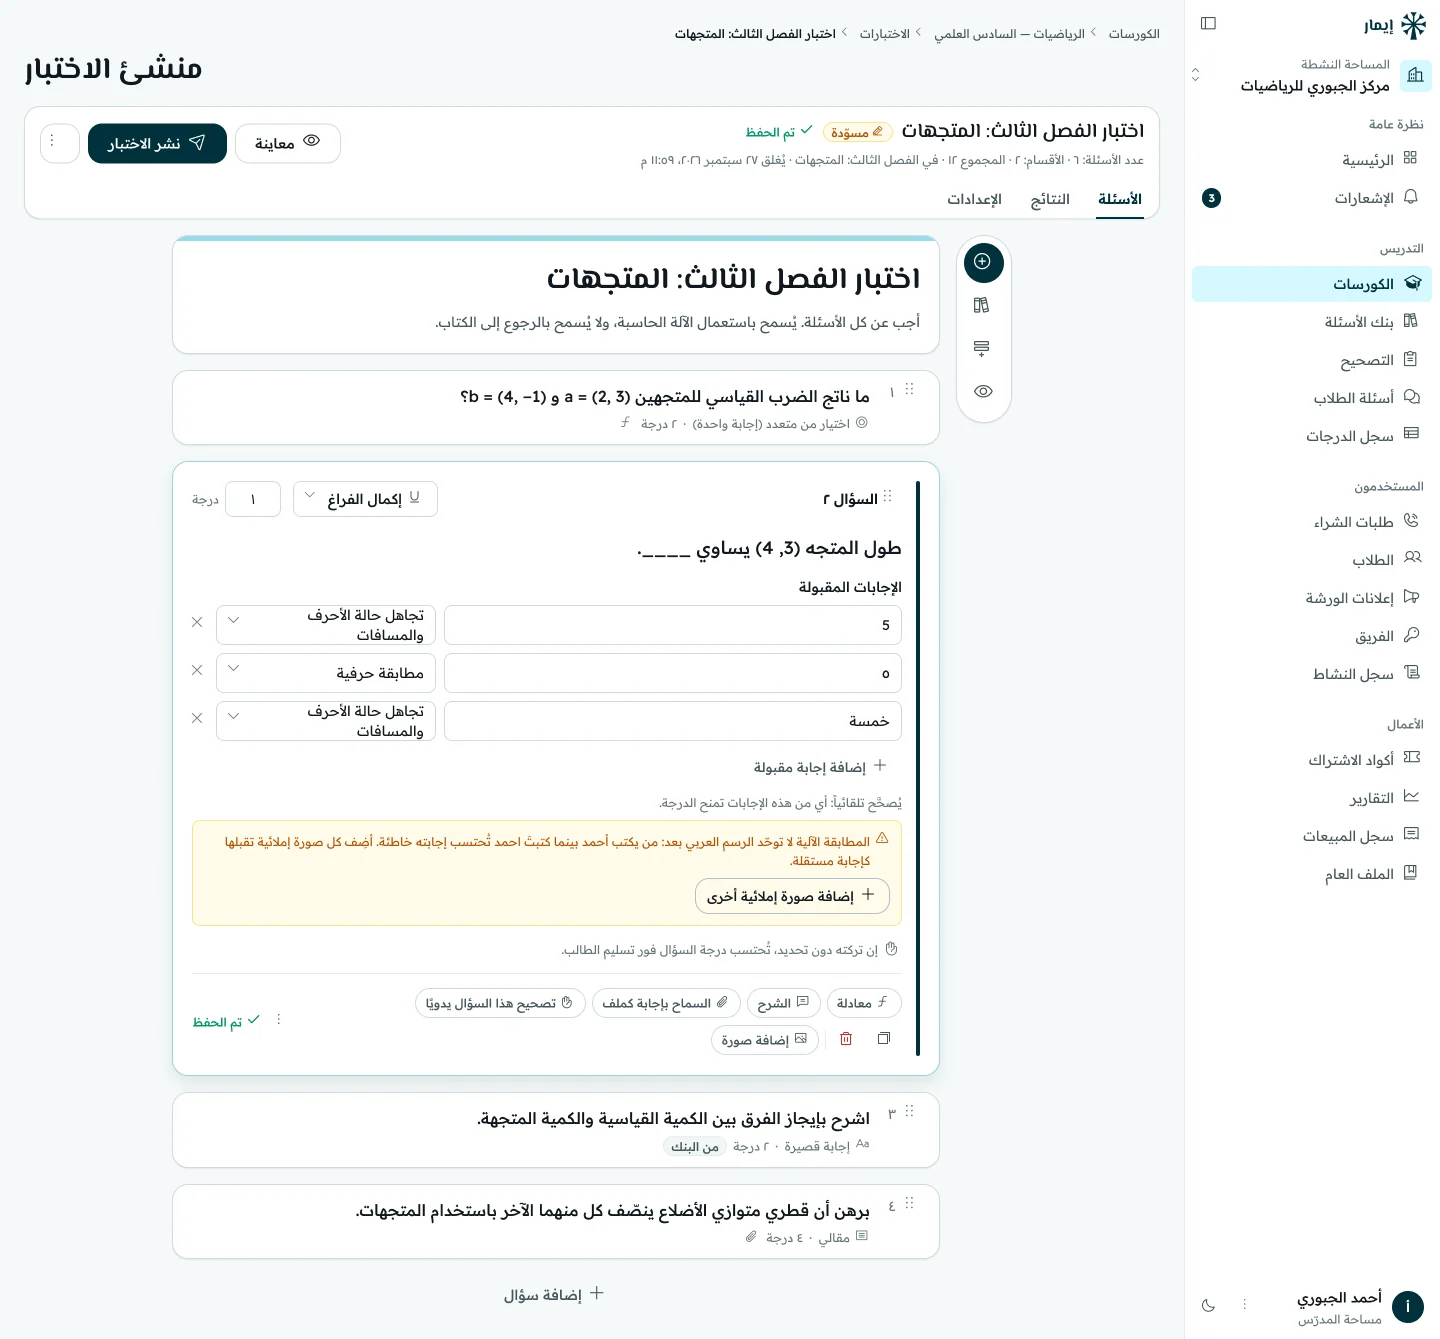This screenshot has height=1339, width=1440.
Task: Click the dark plus-circle icon in the floating toolbar
Action: (x=983, y=262)
